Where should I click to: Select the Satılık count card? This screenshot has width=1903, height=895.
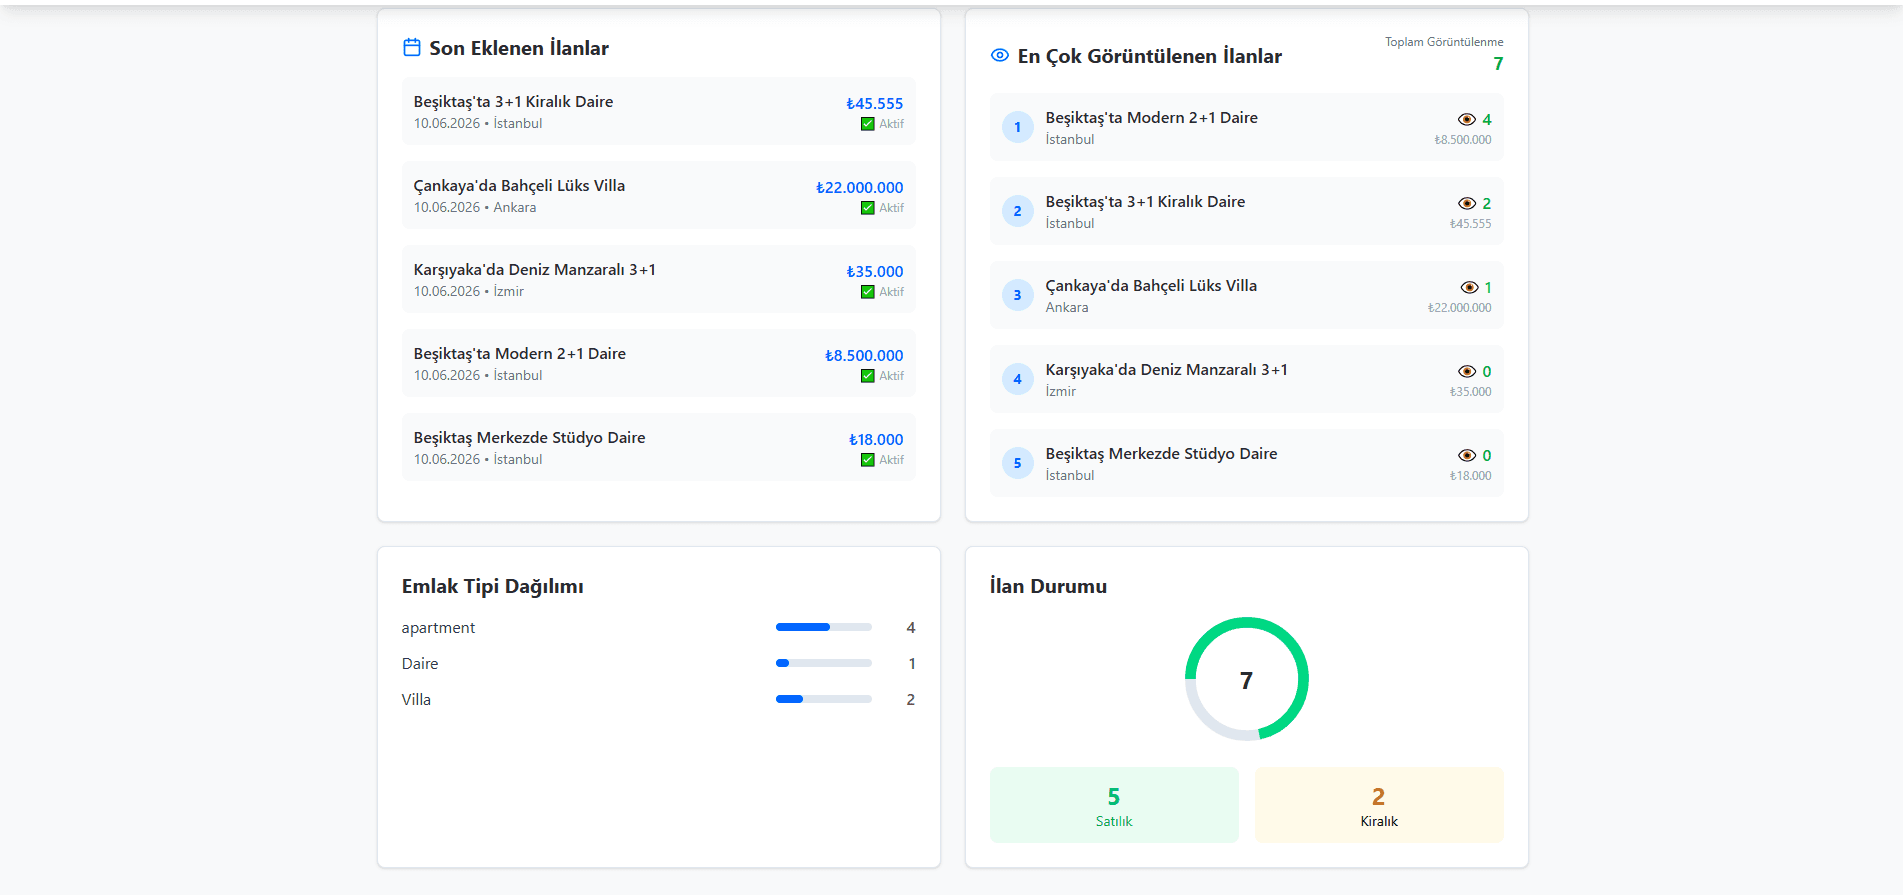[1114, 805]
